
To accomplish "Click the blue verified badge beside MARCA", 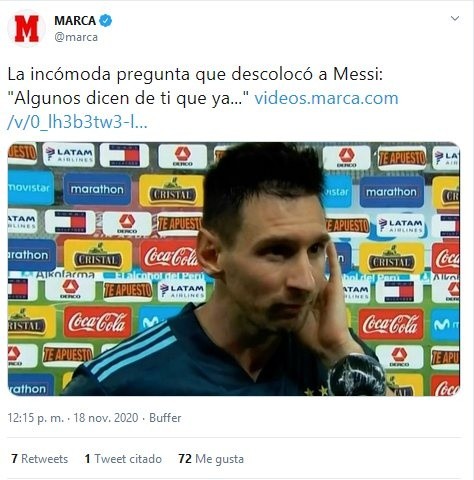I will (106, 21).
